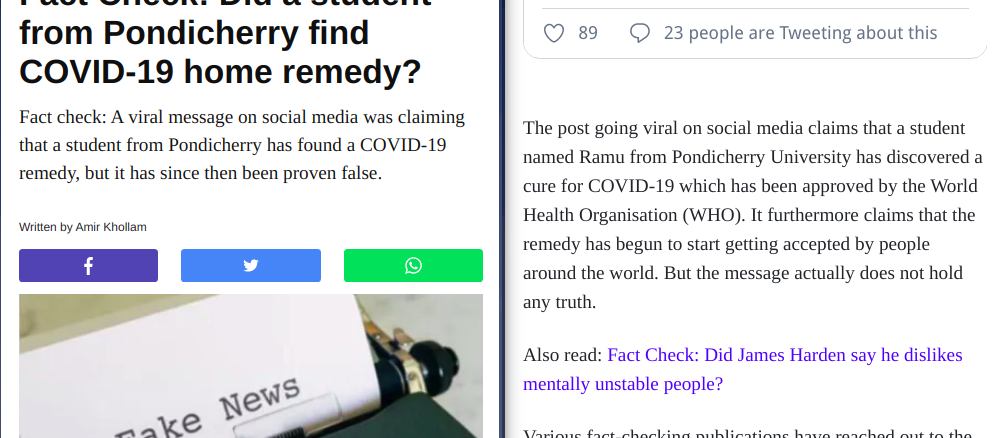Open the James Harden fact check link

click(743, 370)
